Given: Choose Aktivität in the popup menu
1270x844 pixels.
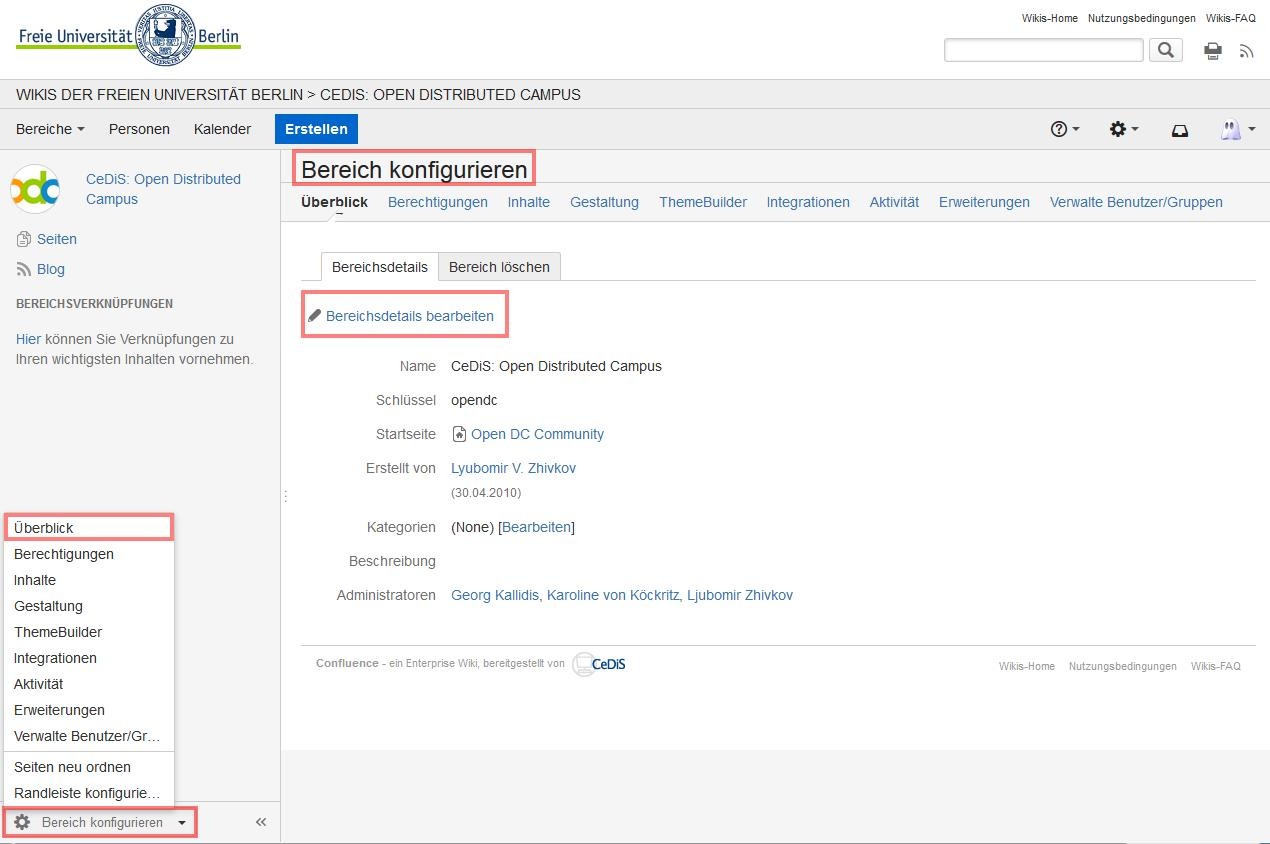Looking at the screenshot, I should click(89, 684).
